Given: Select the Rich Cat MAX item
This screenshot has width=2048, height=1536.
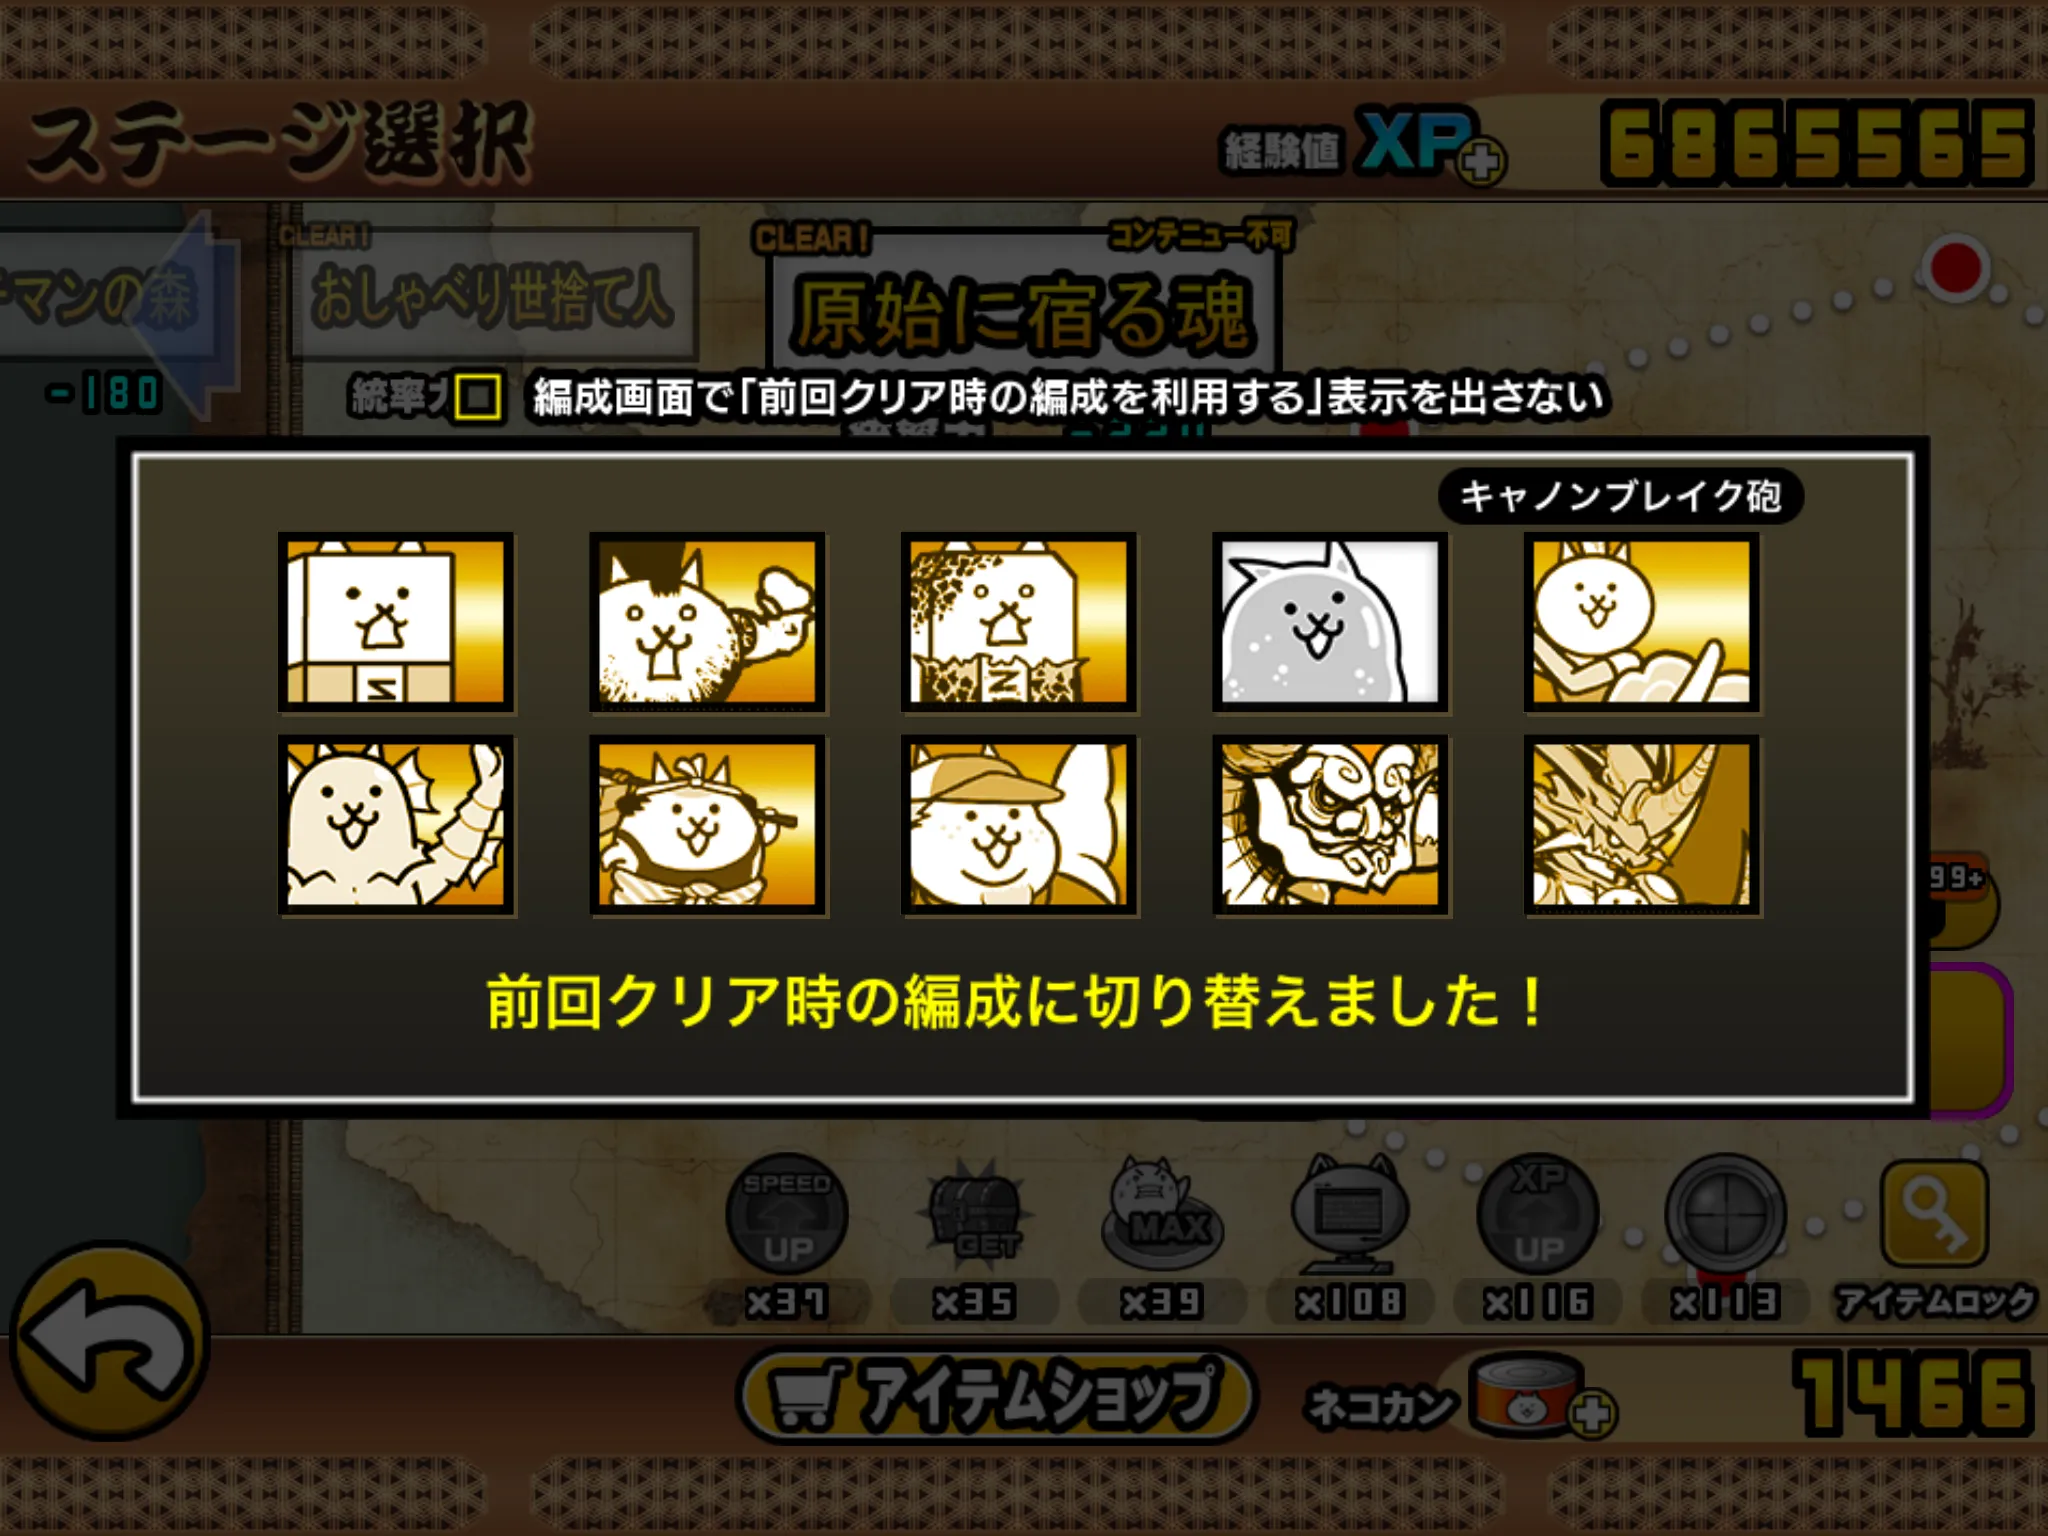Looking at the screenshot, I should [x=1162, y=1212].
